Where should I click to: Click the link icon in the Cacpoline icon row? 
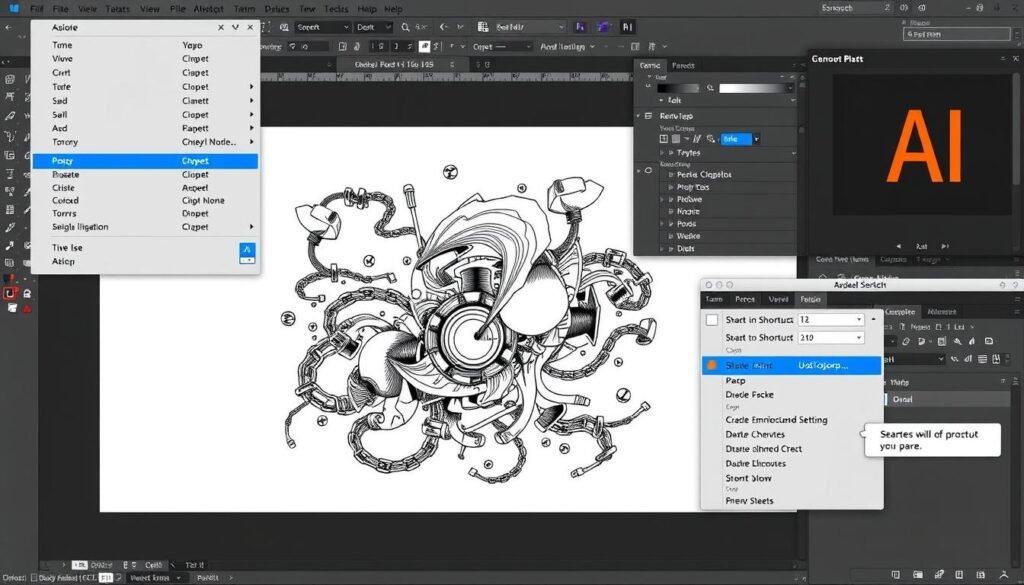pos(906,341)
